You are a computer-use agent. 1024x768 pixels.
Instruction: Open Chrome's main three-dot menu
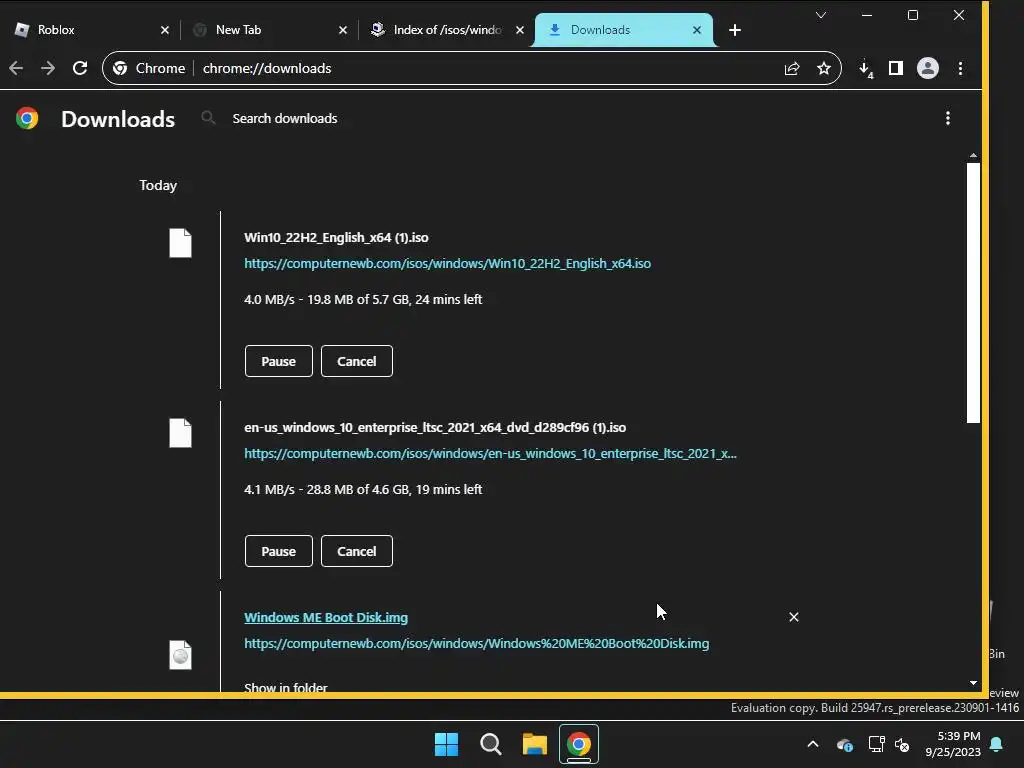point(960,68)
